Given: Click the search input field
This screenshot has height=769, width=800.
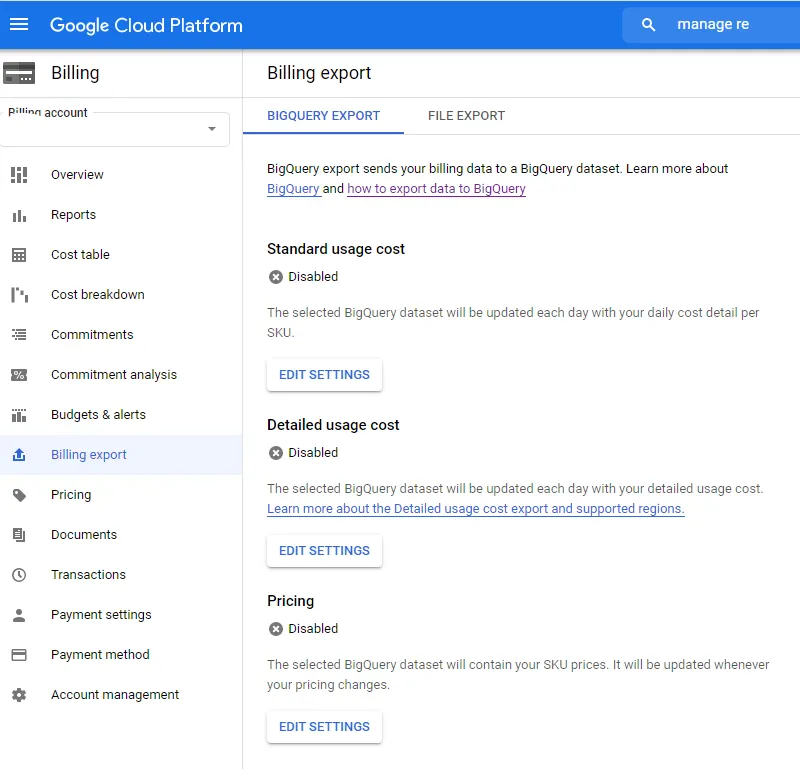Looking at the screenshot, I should tap(730, 25).
